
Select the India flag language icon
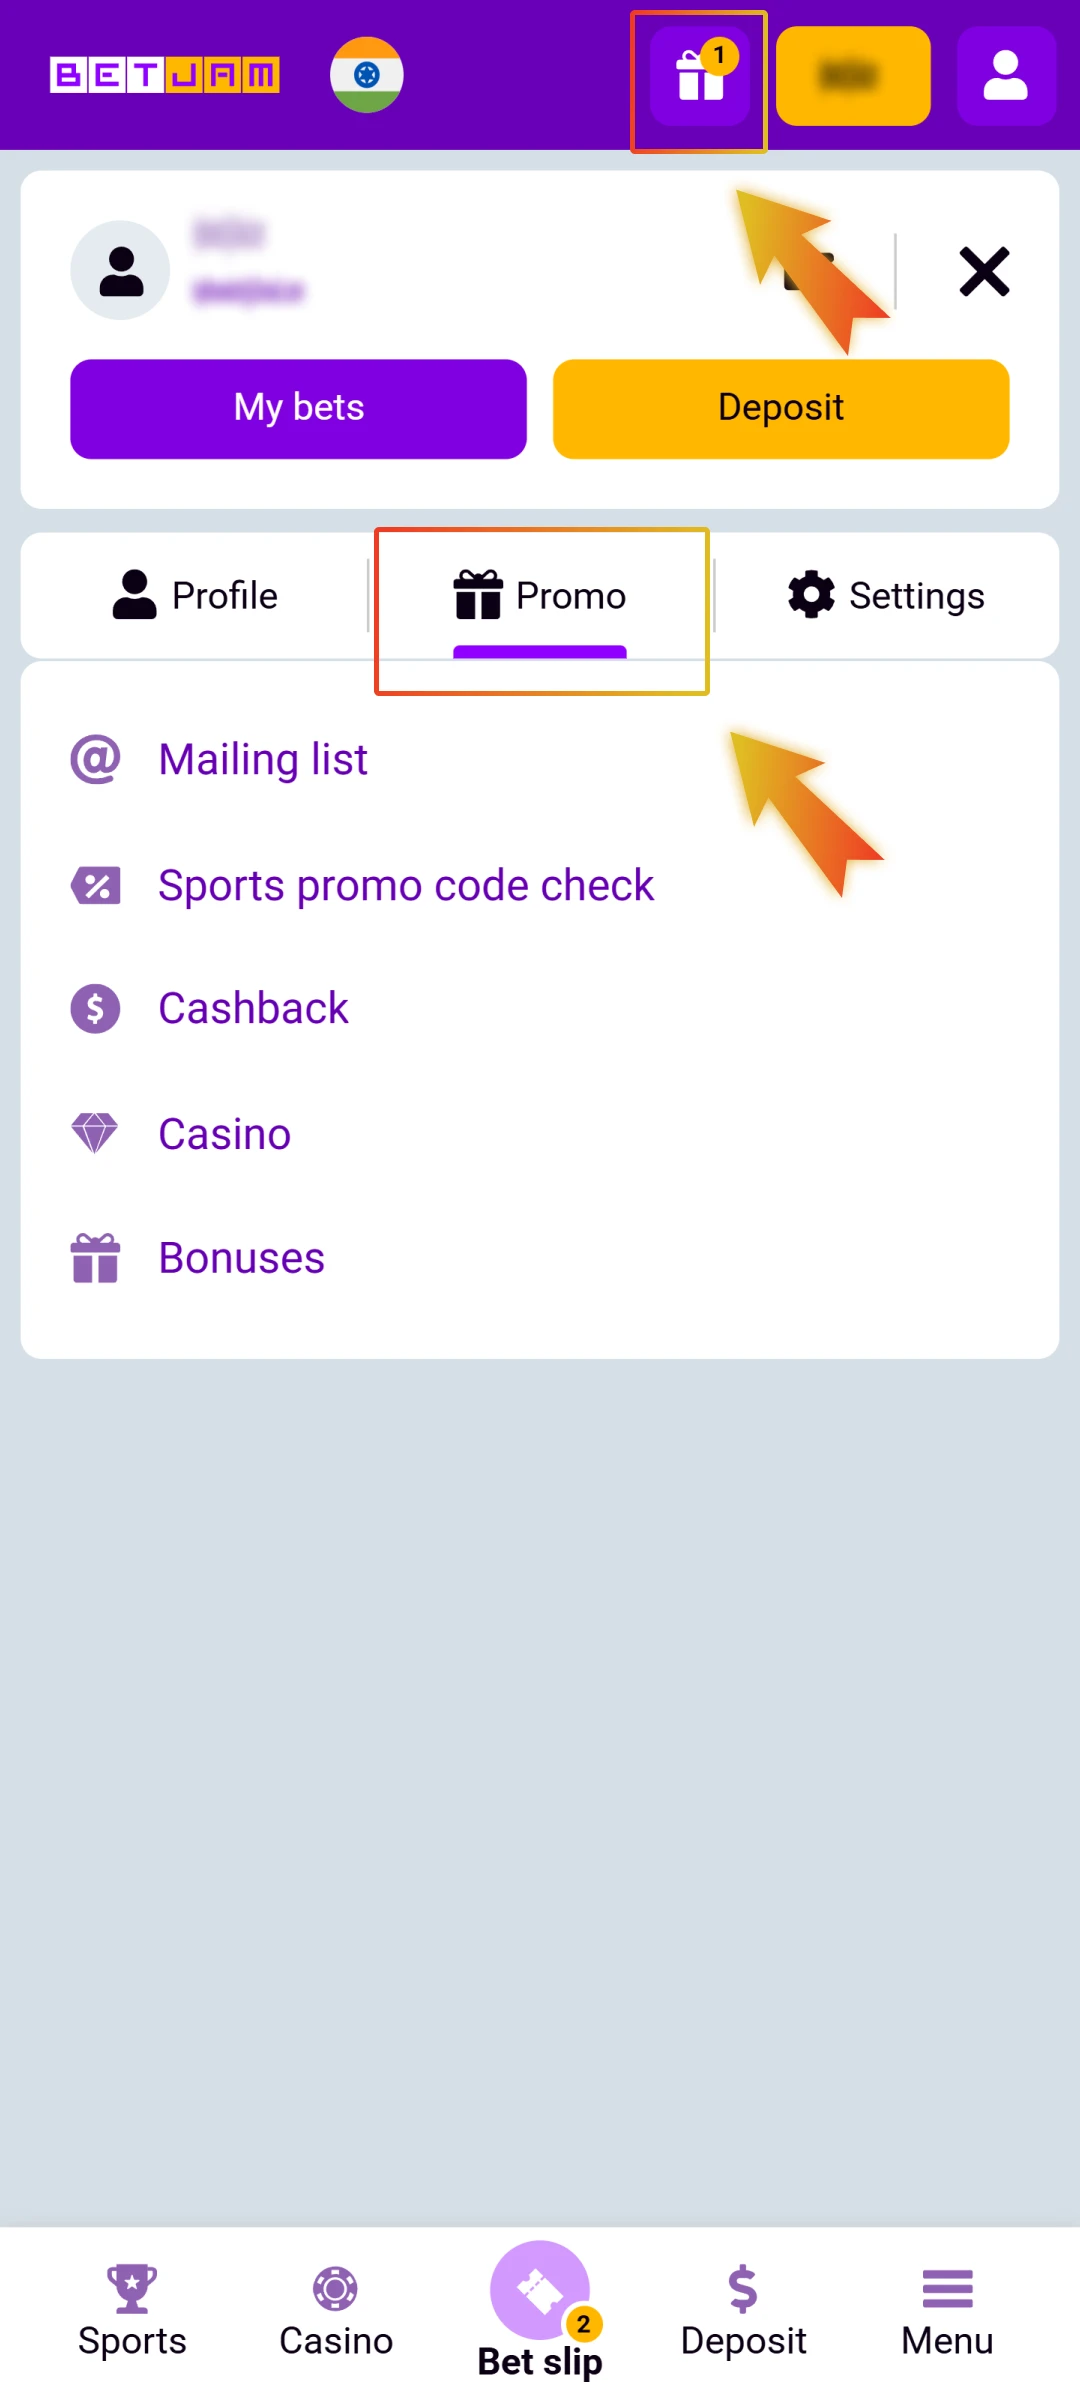pos(366,75)
